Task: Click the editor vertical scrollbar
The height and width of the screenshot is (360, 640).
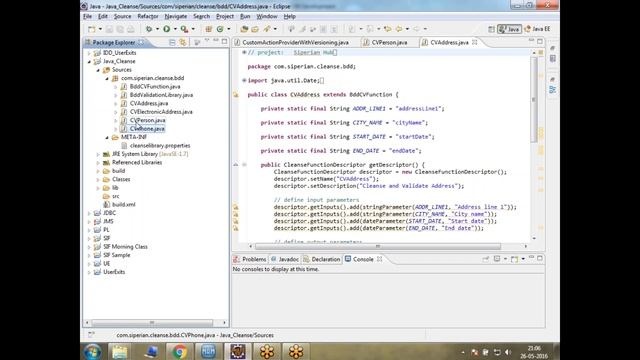Action: [534, 99]
